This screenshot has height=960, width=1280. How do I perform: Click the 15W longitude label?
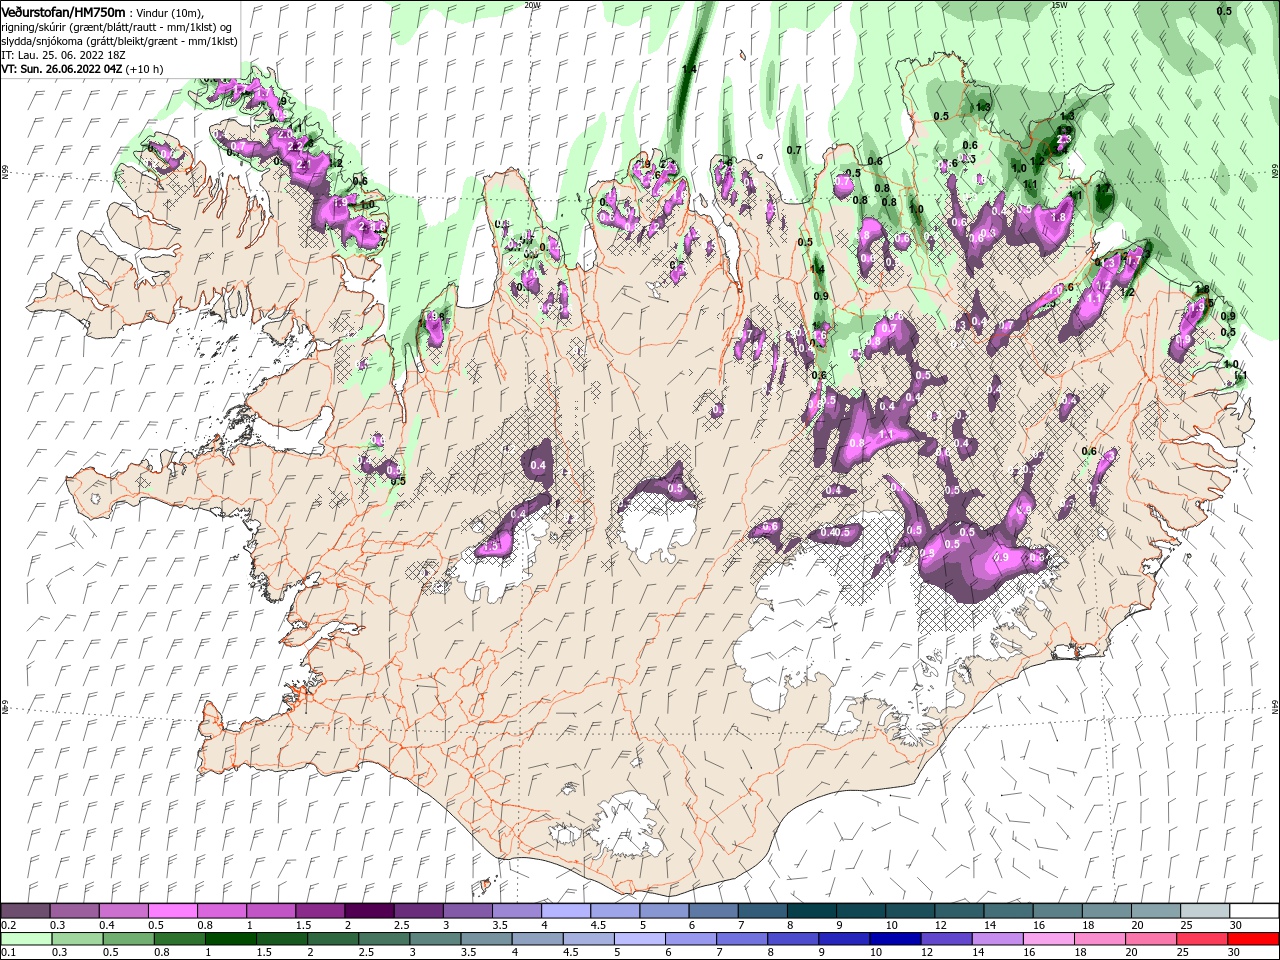[x=1060, y=5]
